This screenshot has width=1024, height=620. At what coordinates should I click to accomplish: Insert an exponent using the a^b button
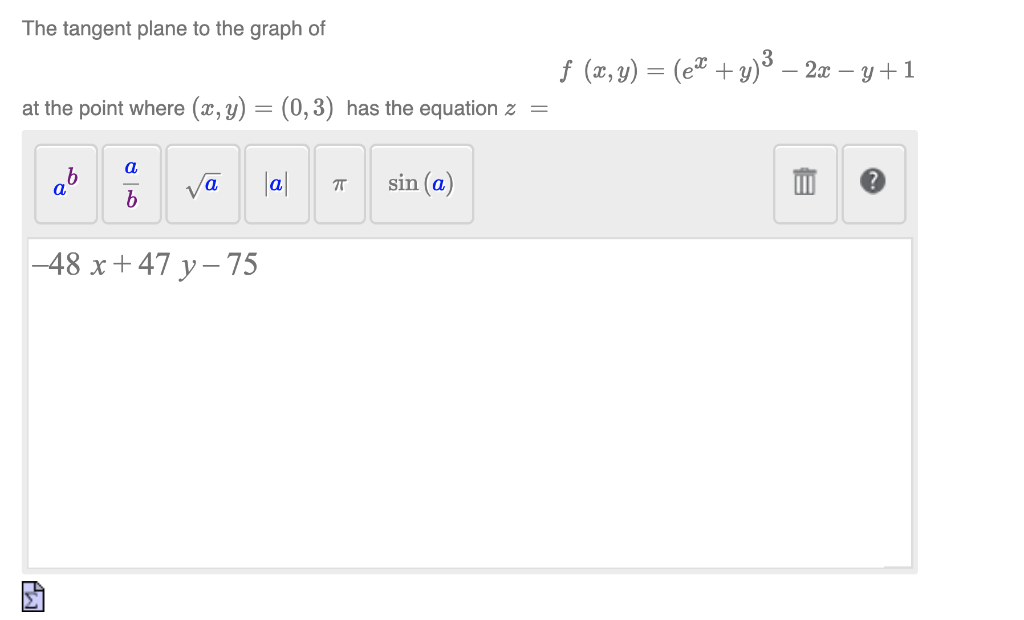(x=65, y=184)
